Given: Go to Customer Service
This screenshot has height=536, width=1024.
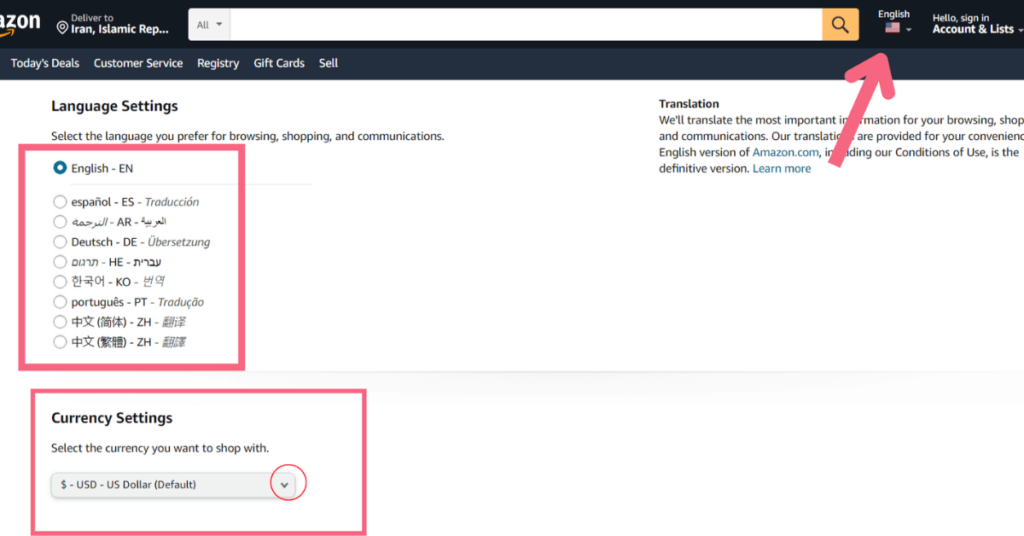Looking at the screenshot, I should [138, 63].
